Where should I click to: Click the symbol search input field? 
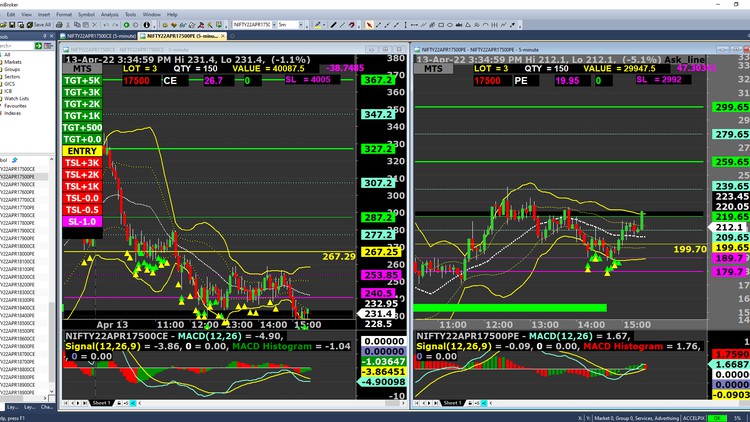tap(17, 45)
